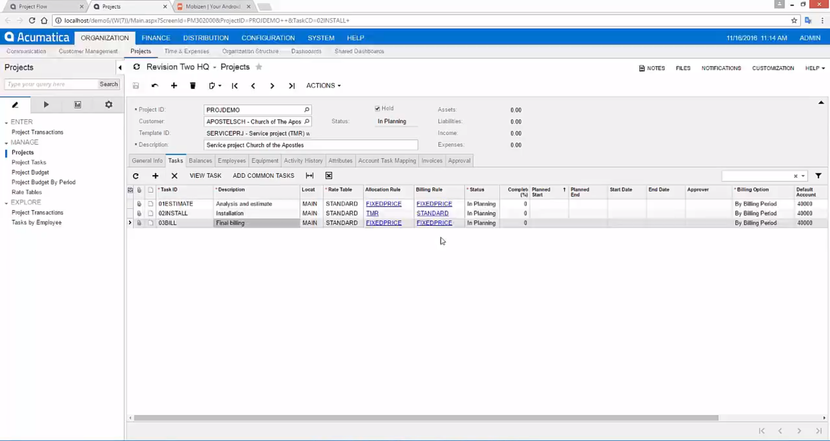Expand the HELP dropdown in the title bar

[813, 68]
